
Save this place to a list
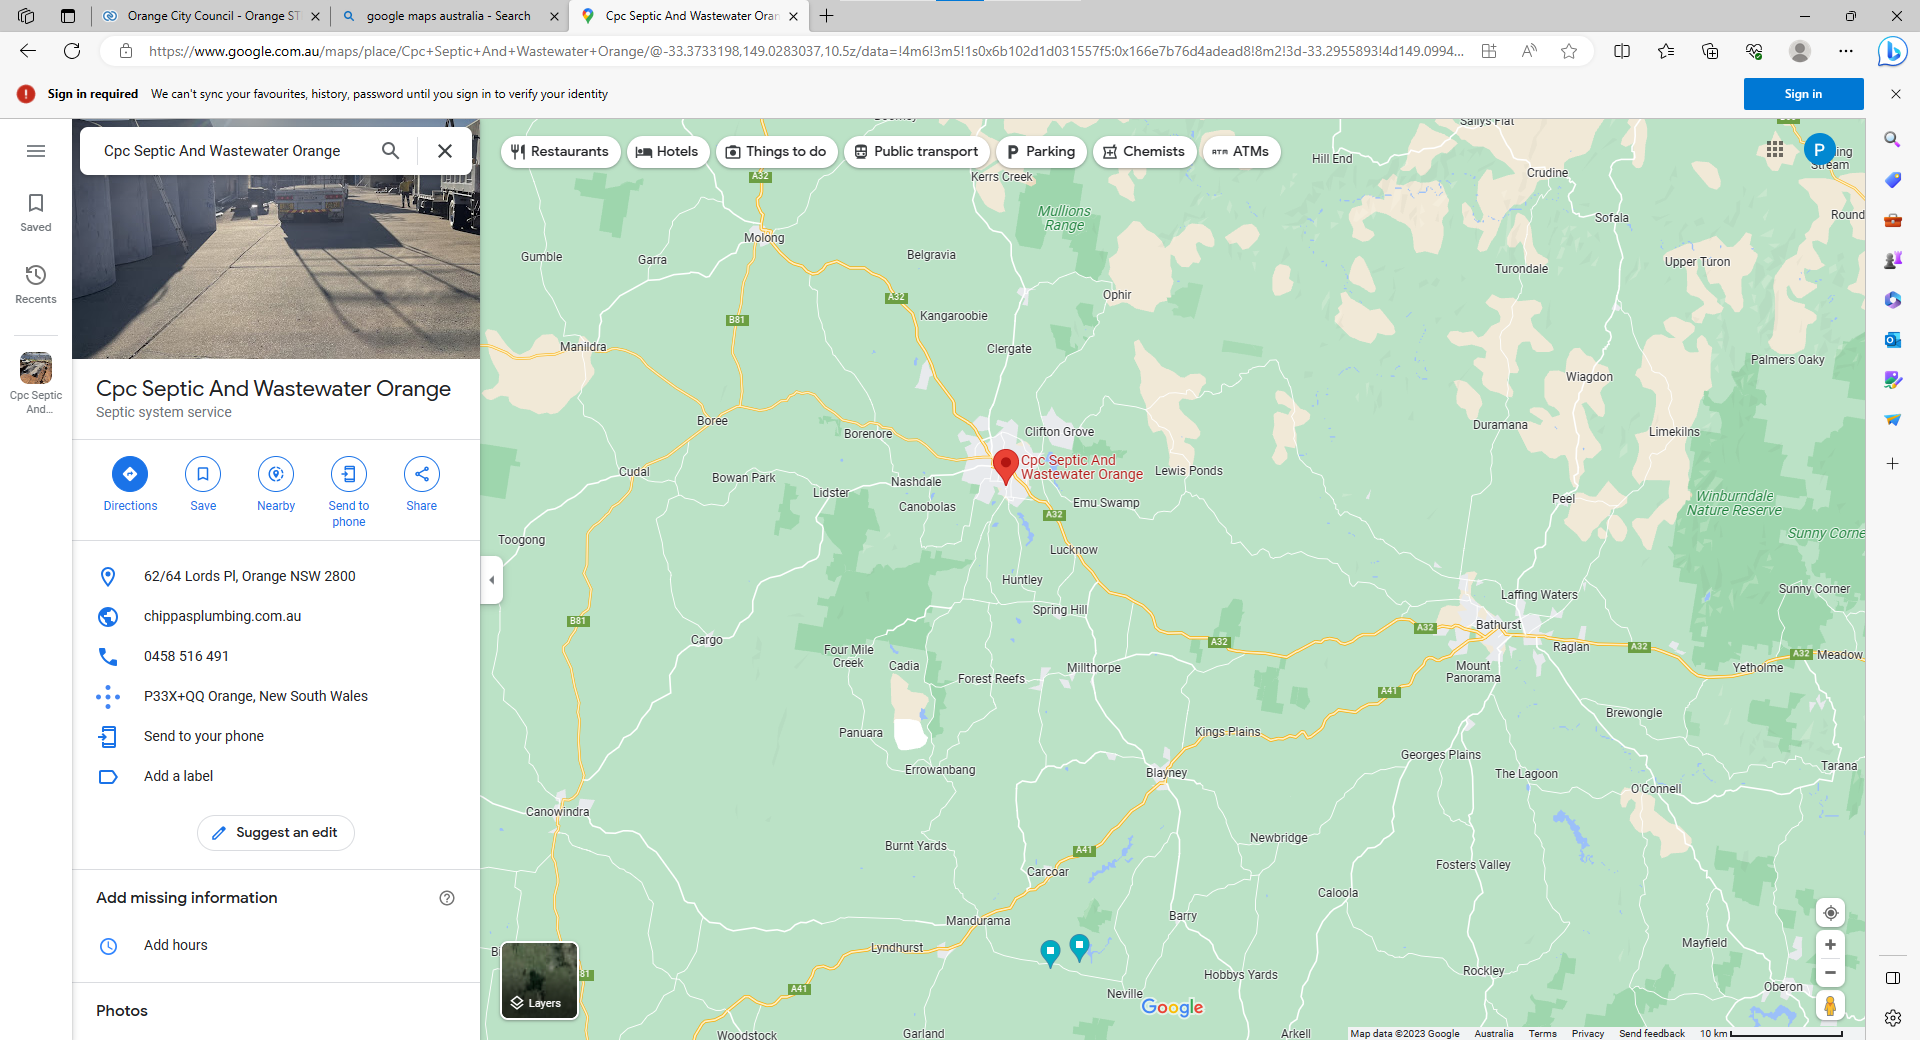[203, 484]
